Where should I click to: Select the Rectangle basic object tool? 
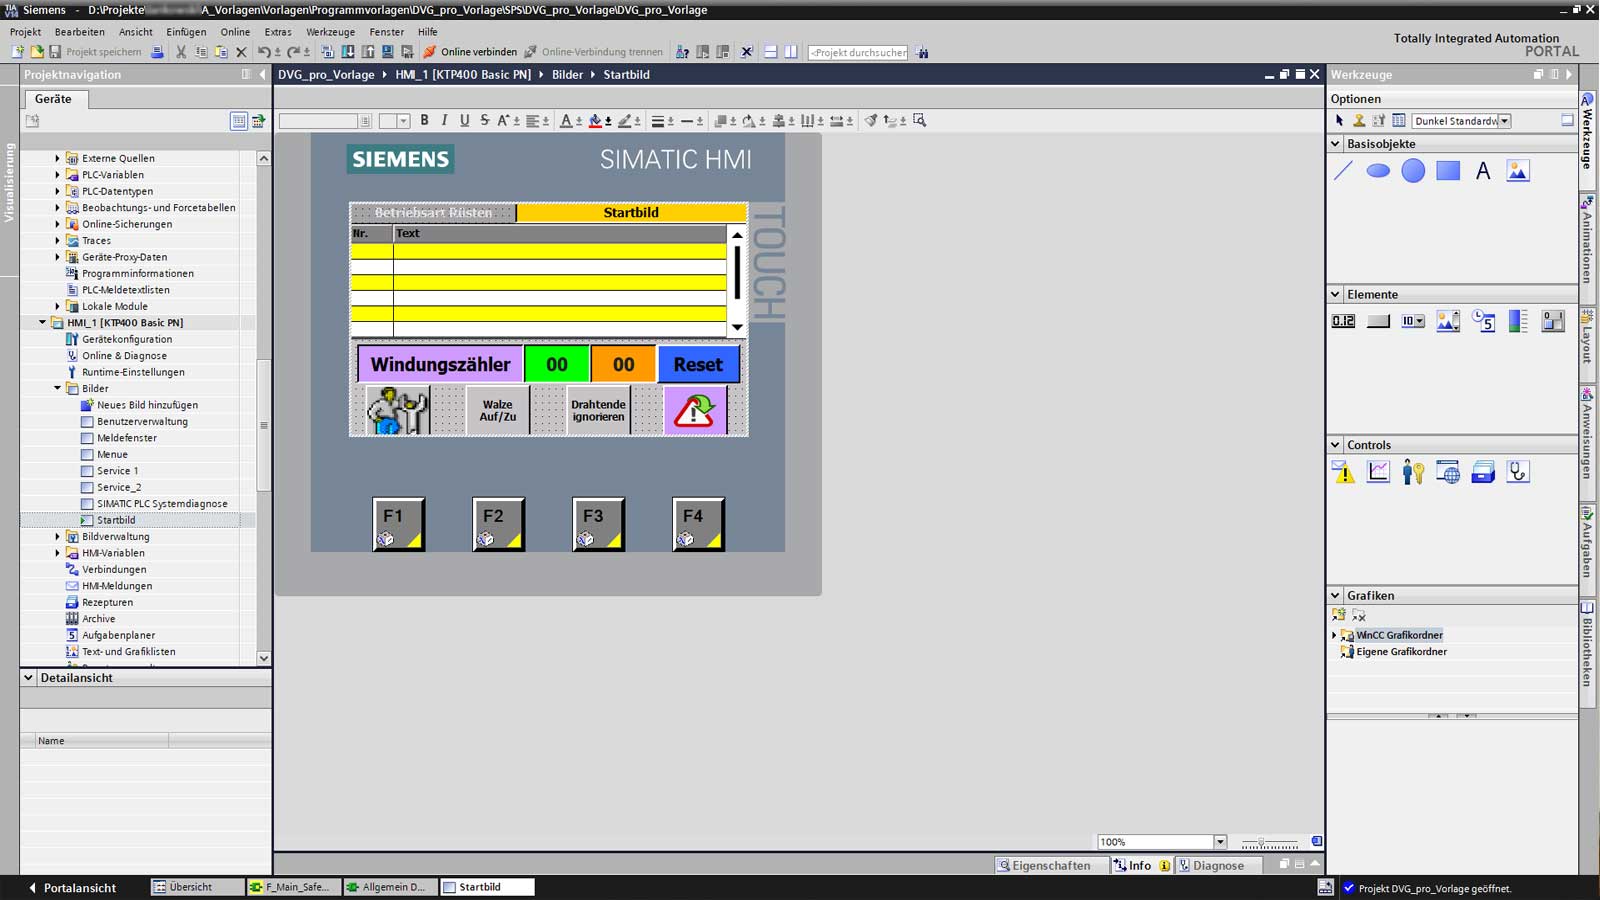coord(1448,171)
